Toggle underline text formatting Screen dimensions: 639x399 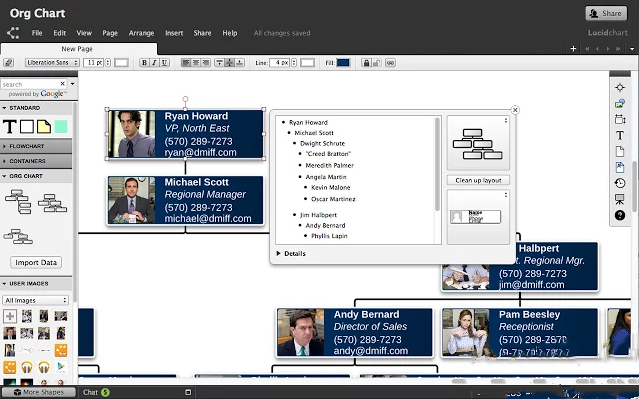164,63
